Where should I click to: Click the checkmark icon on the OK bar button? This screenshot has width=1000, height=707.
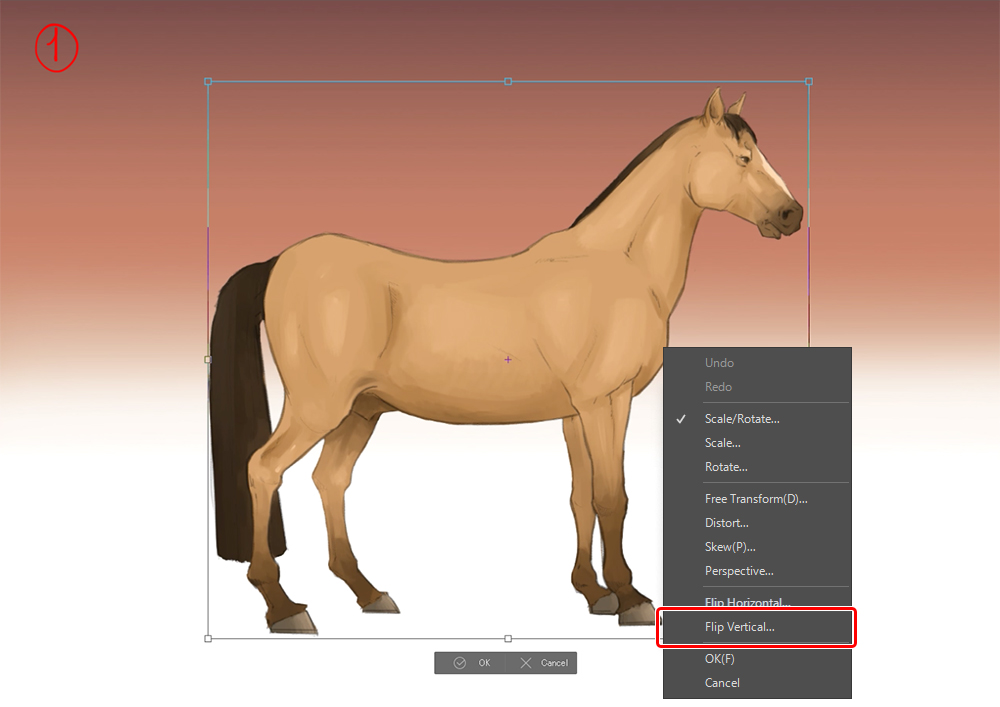click(x=460, y=663)
